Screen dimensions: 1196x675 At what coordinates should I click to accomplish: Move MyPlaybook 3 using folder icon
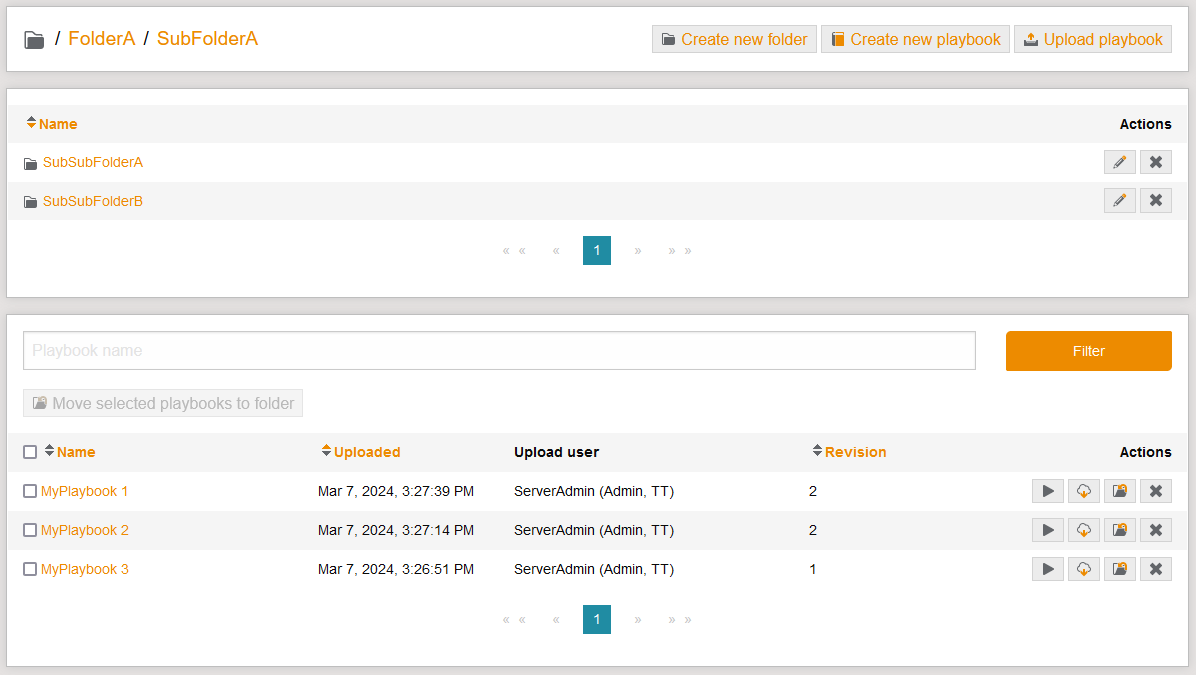point(1119,569)
